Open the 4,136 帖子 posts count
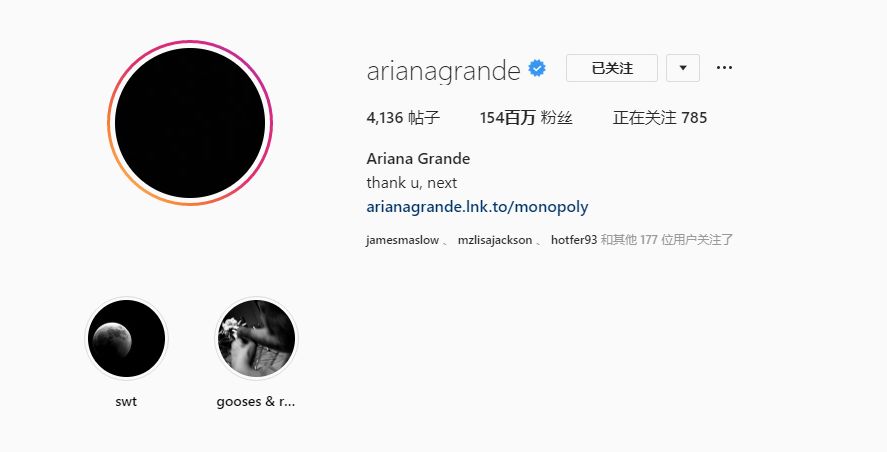 (403, 118)
